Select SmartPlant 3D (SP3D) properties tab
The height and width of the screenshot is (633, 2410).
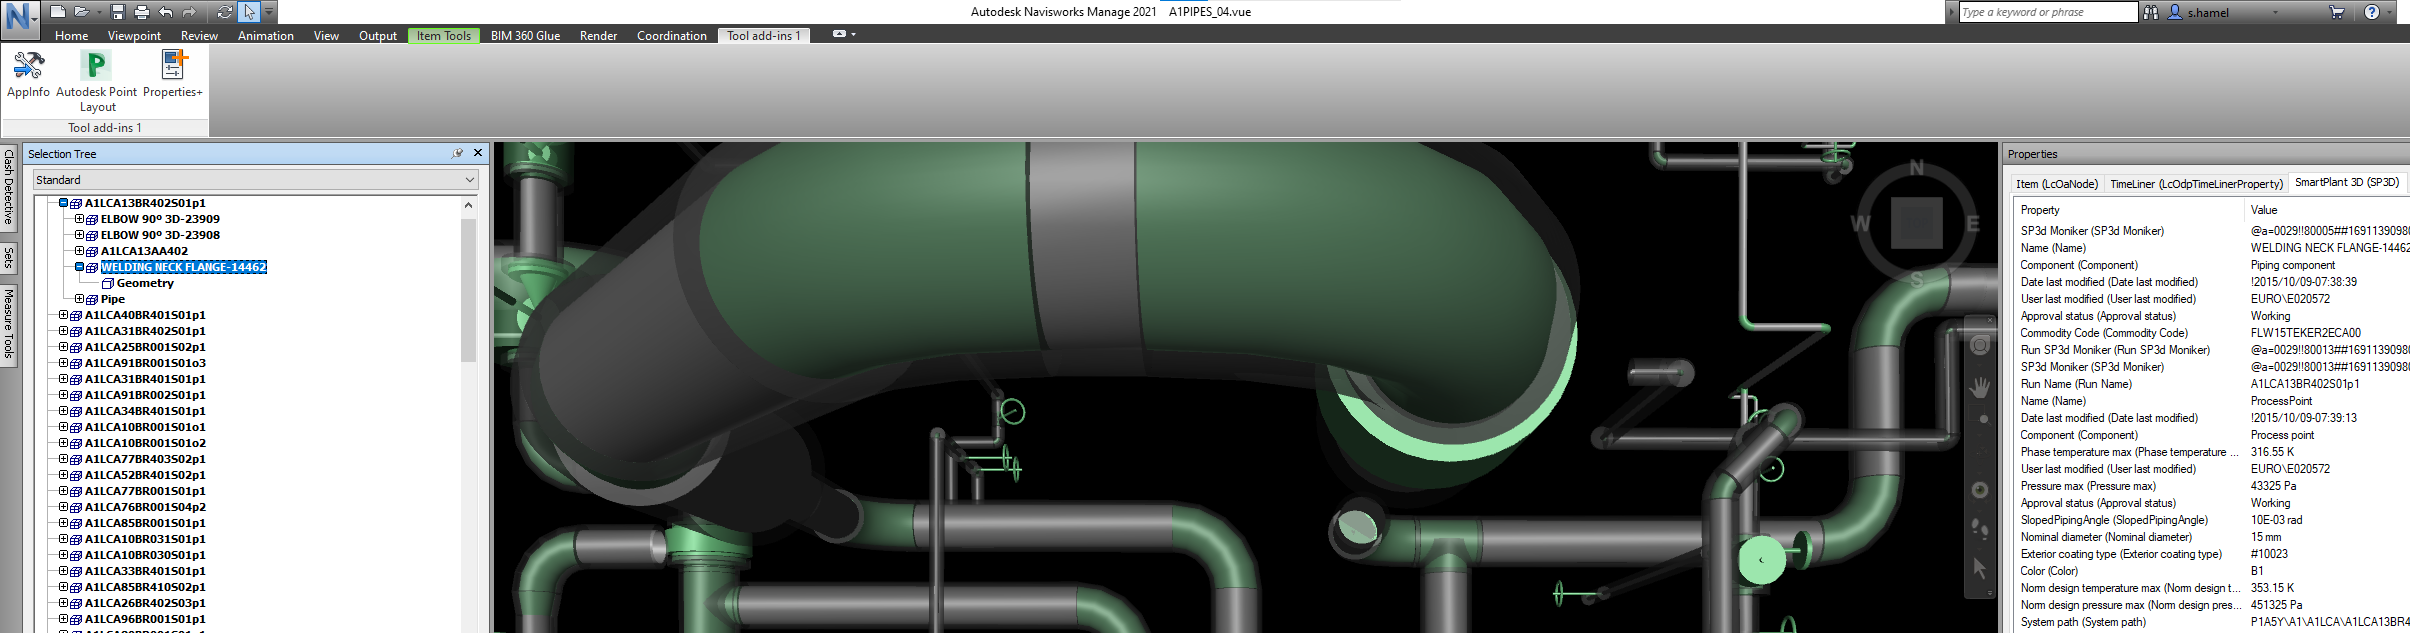click(x=2346, y=183)
